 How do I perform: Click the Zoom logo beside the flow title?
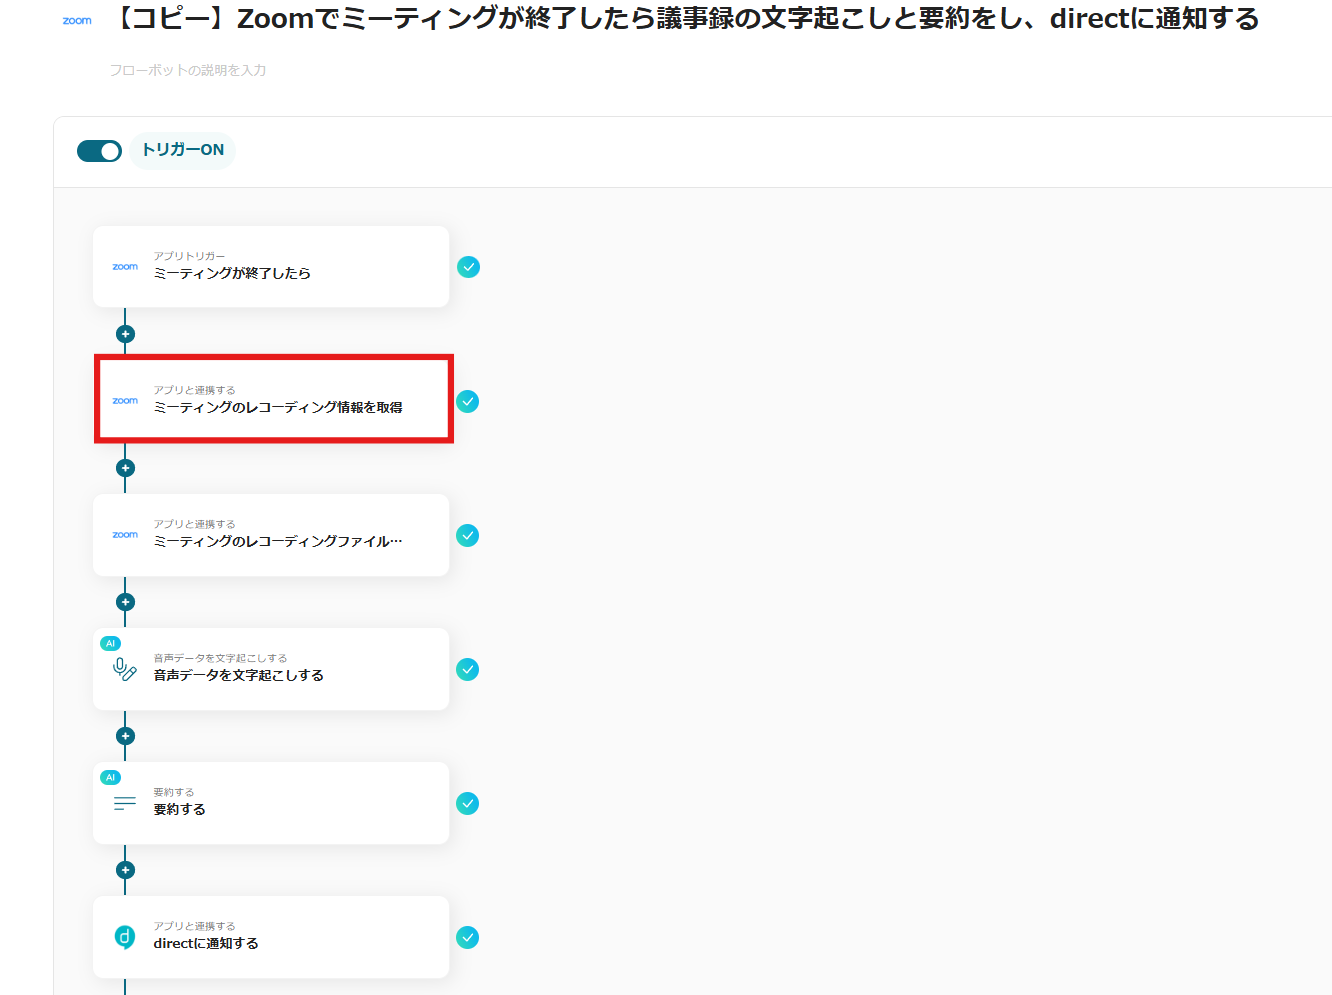click(77, 21)
